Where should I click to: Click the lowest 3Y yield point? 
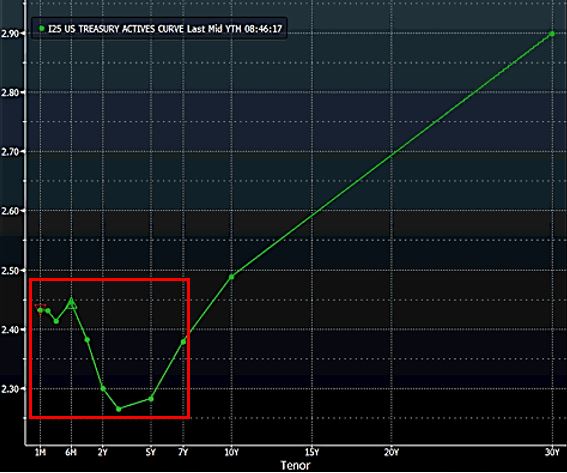click(x=119, y=409)
